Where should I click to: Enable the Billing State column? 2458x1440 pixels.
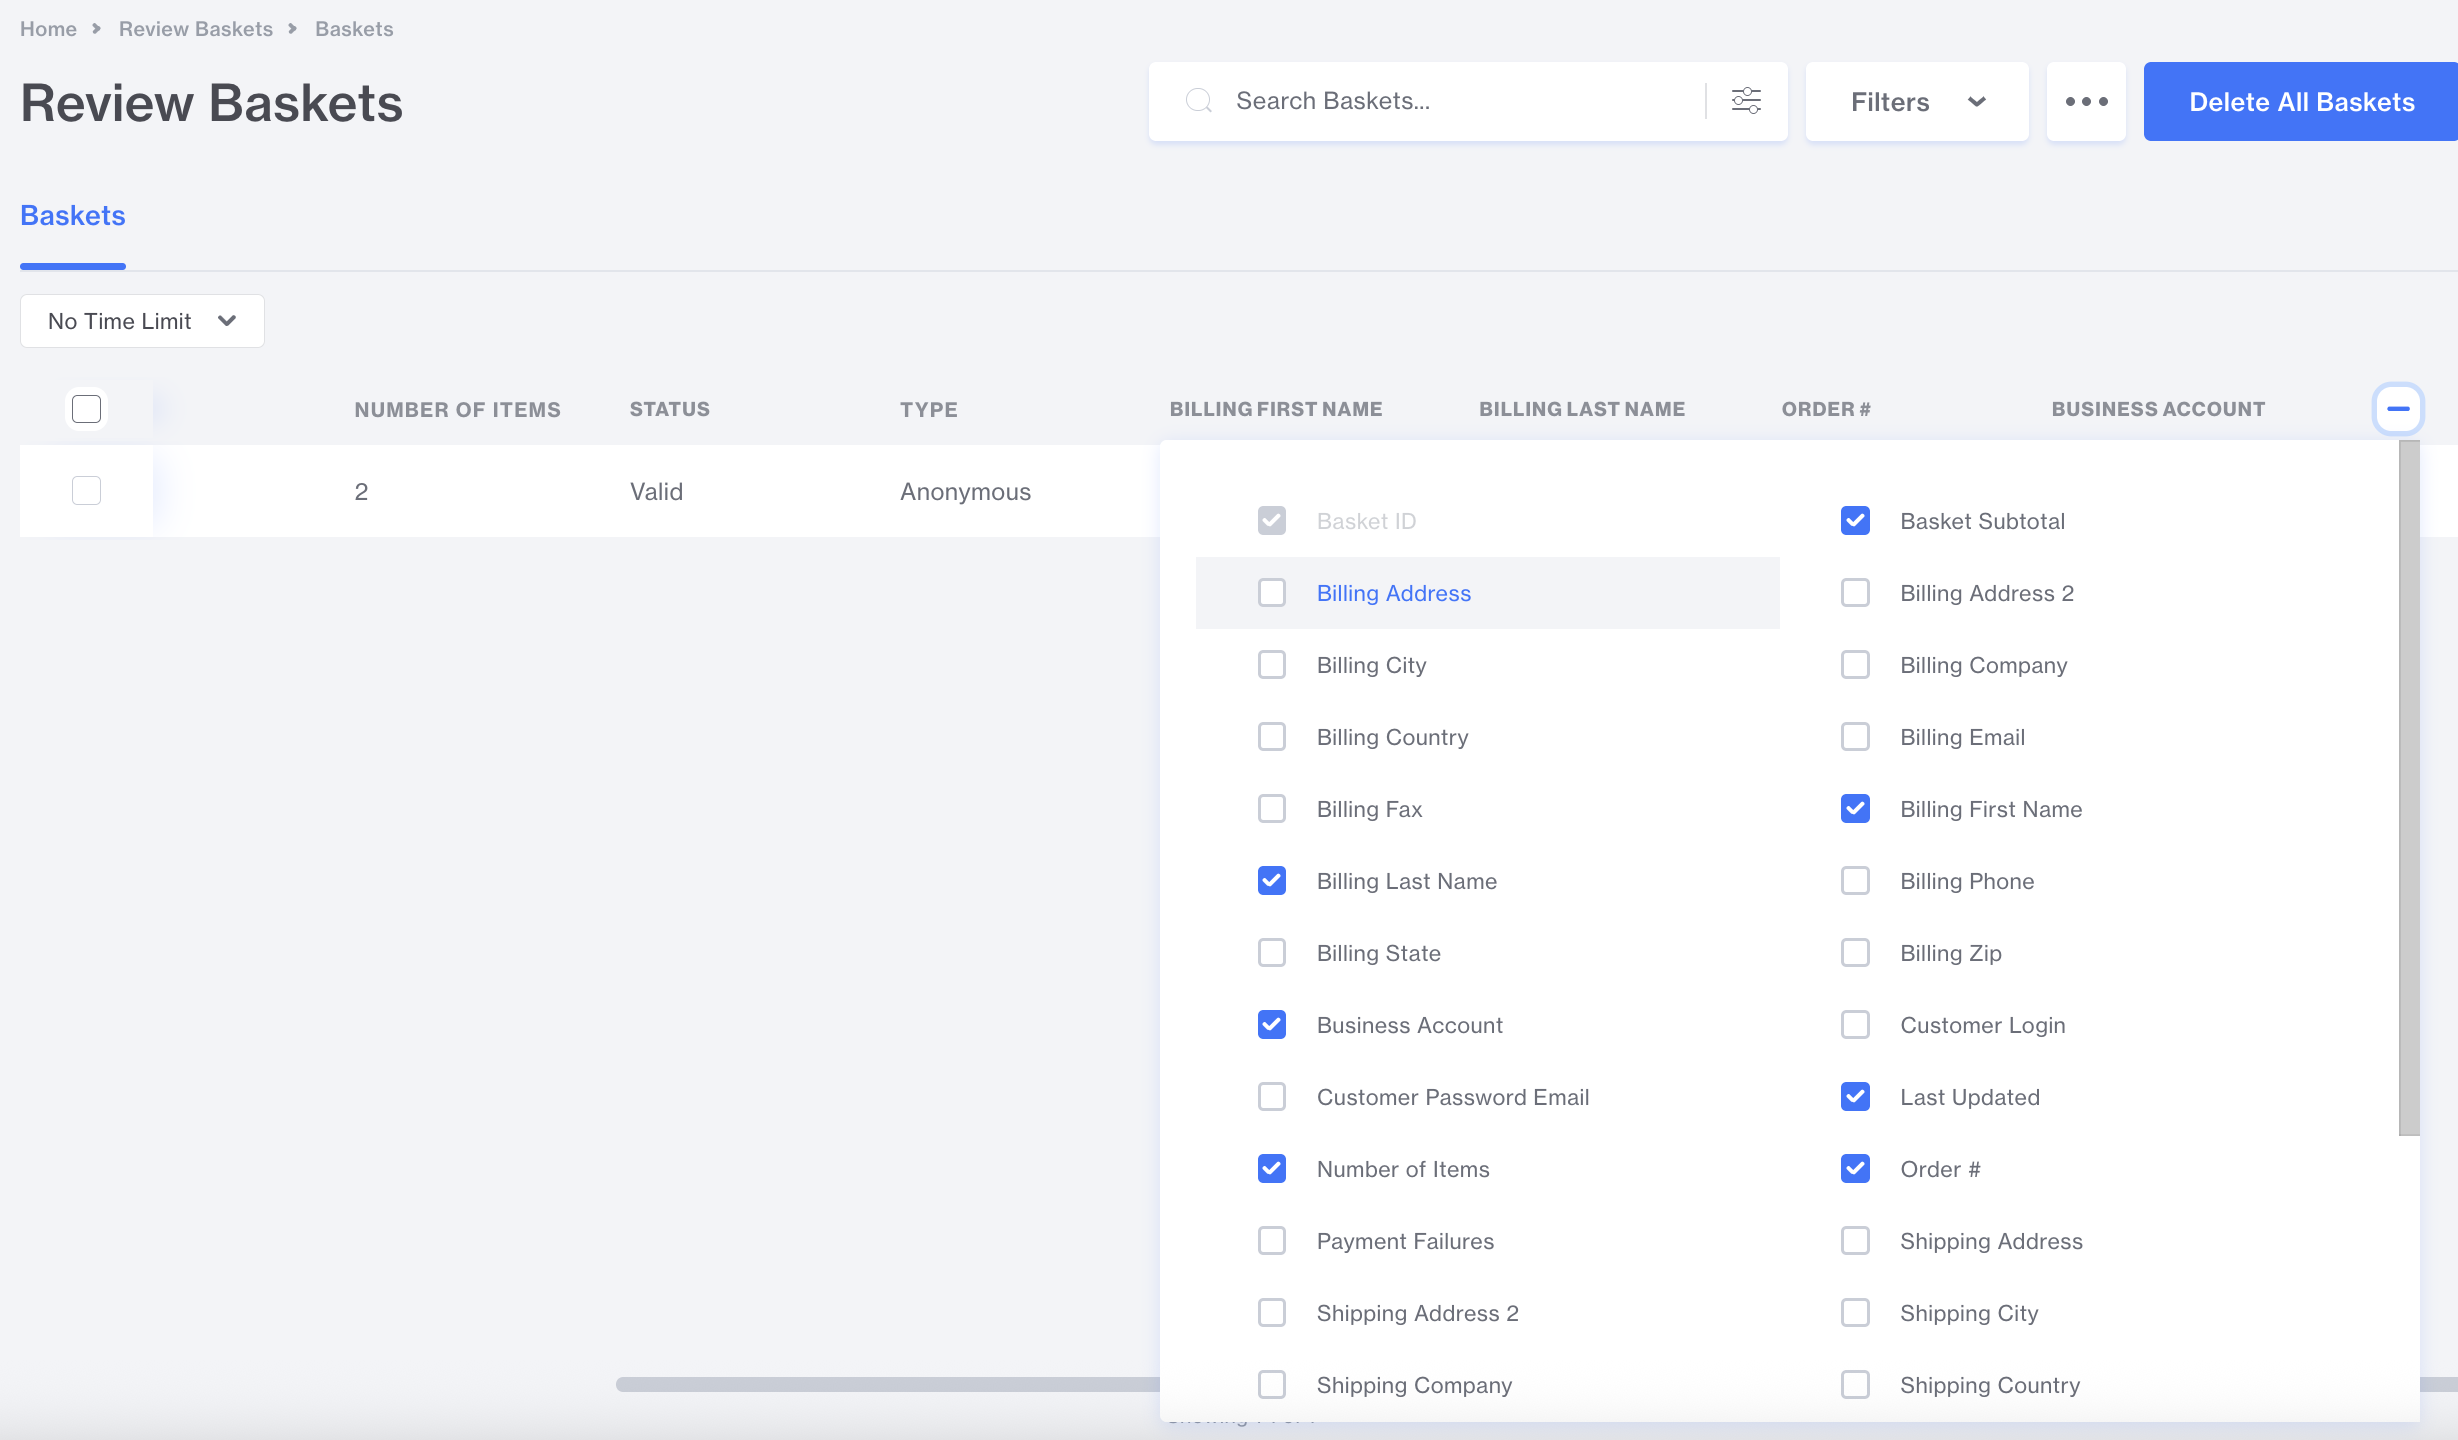(x=1272, y=953)
